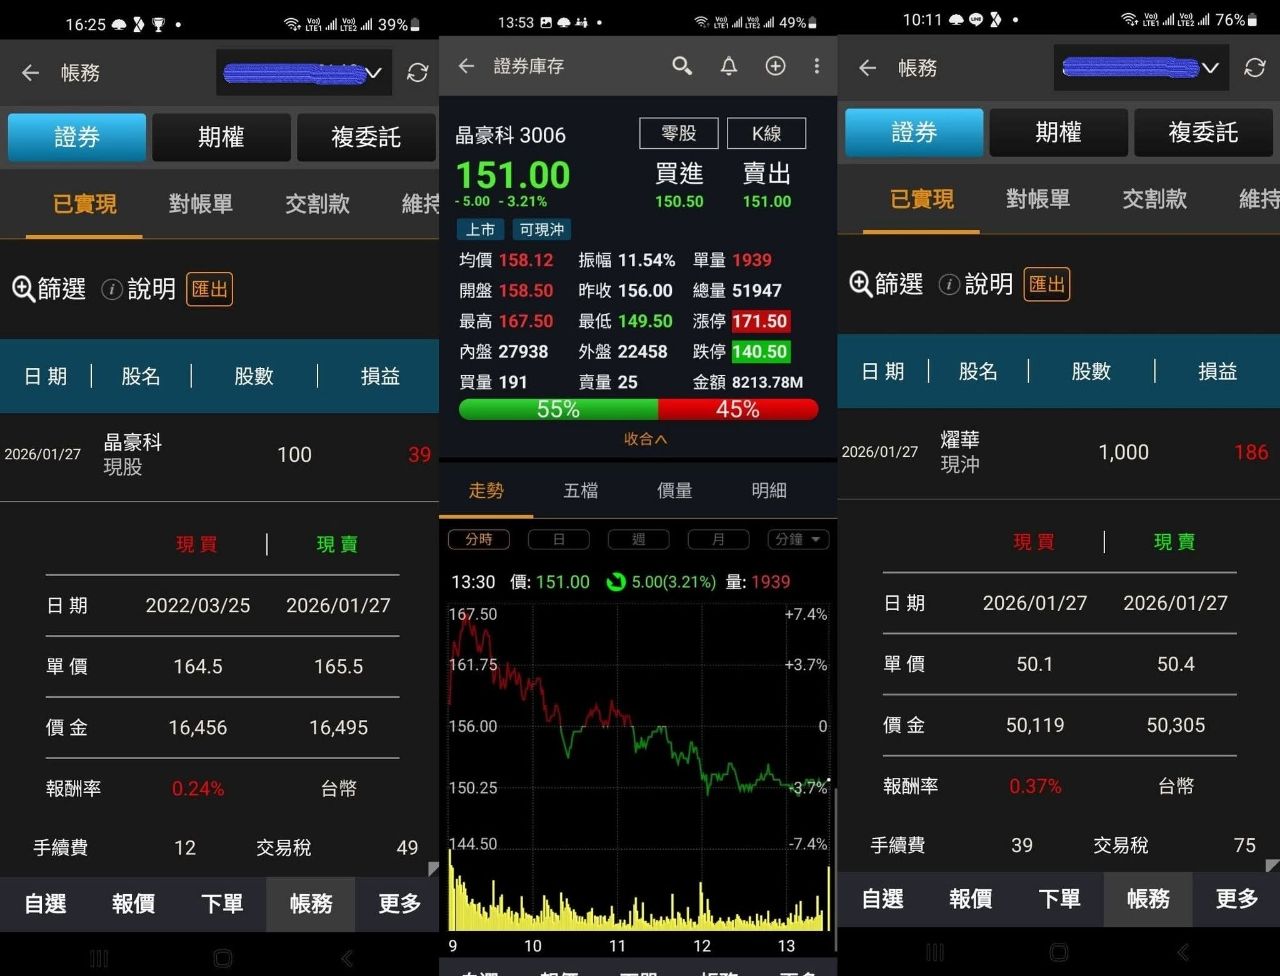Refresh the right 帳務 account data
This screenshot has width=1280, height=976.
pyautogui.click(x=1254, y=67)
